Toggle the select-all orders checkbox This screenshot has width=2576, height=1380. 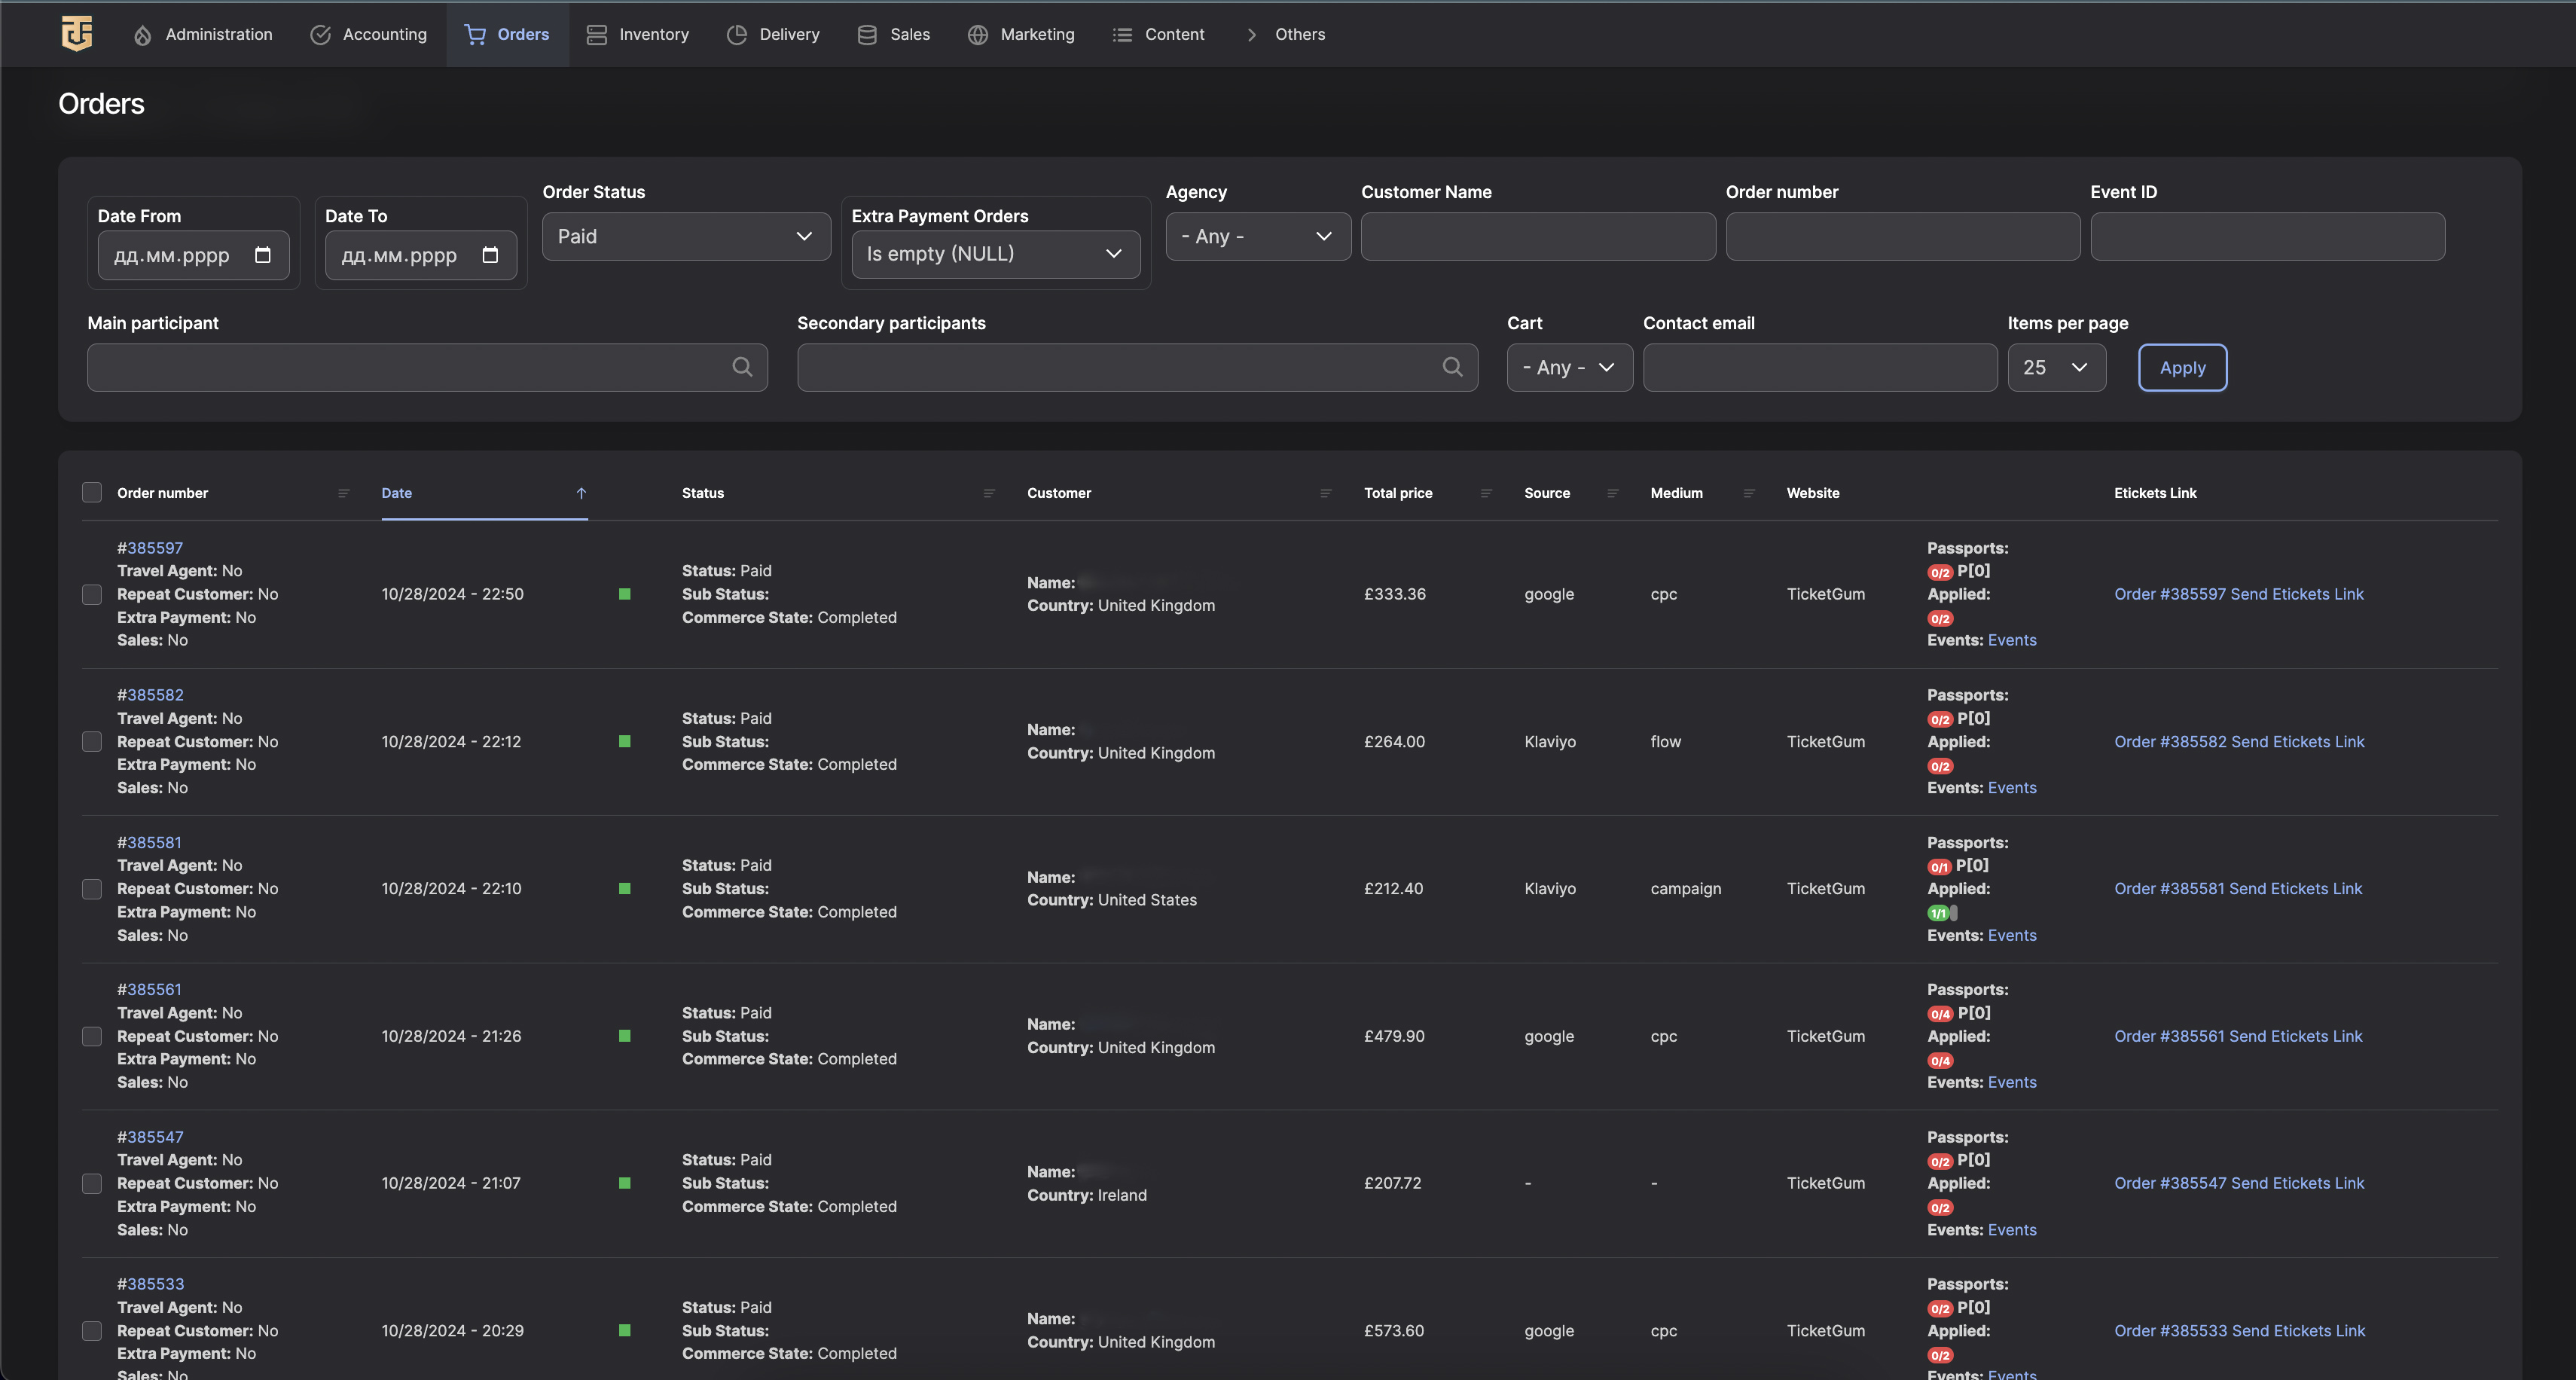tap(92, 492)
